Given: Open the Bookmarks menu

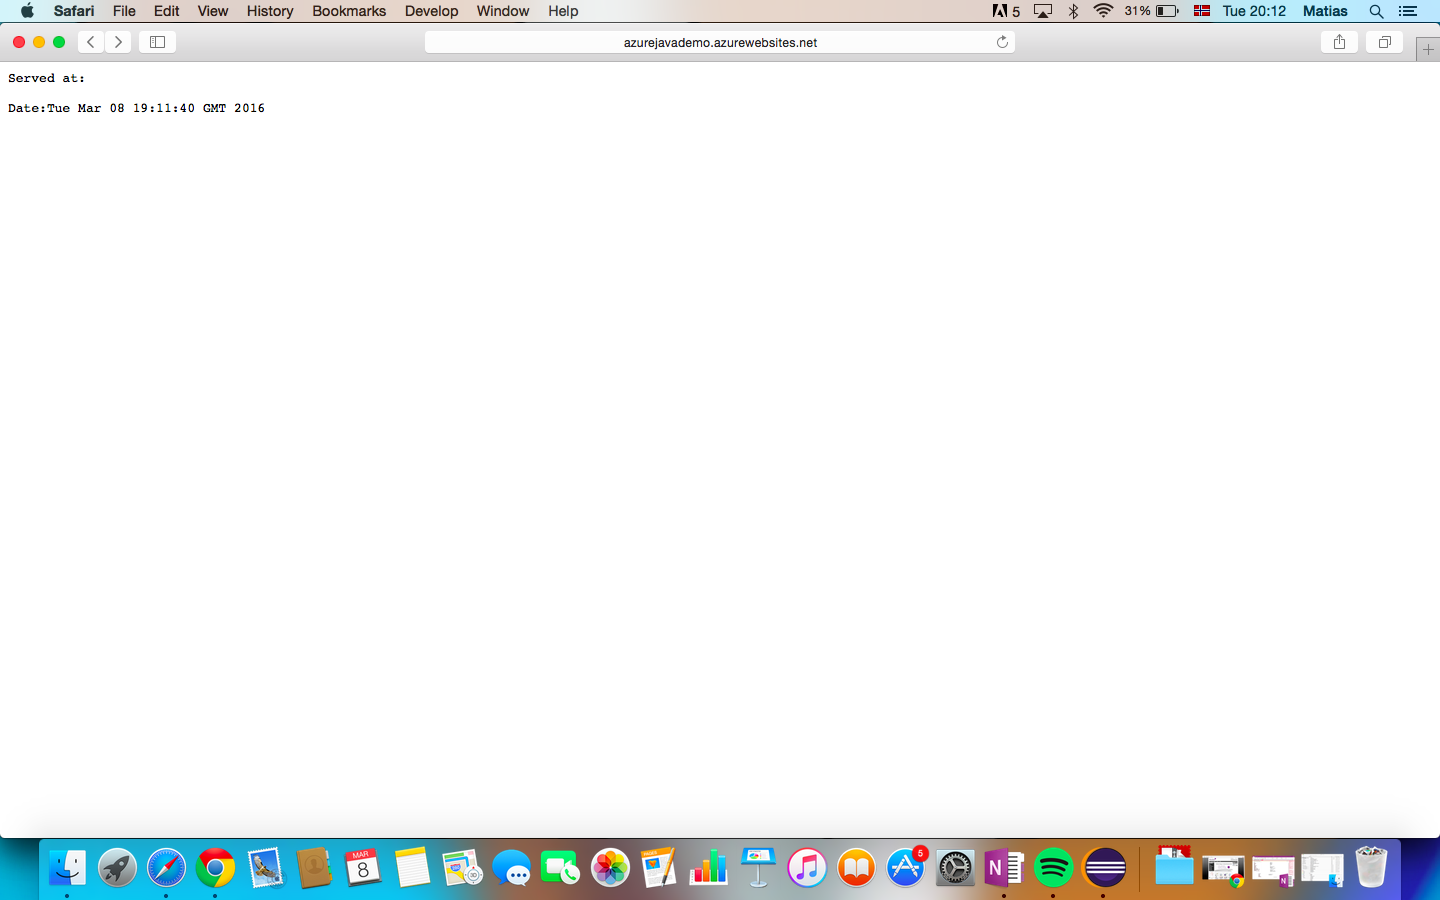Looking at the screenshot, I should pyautogui.click(x=349, y=11).
